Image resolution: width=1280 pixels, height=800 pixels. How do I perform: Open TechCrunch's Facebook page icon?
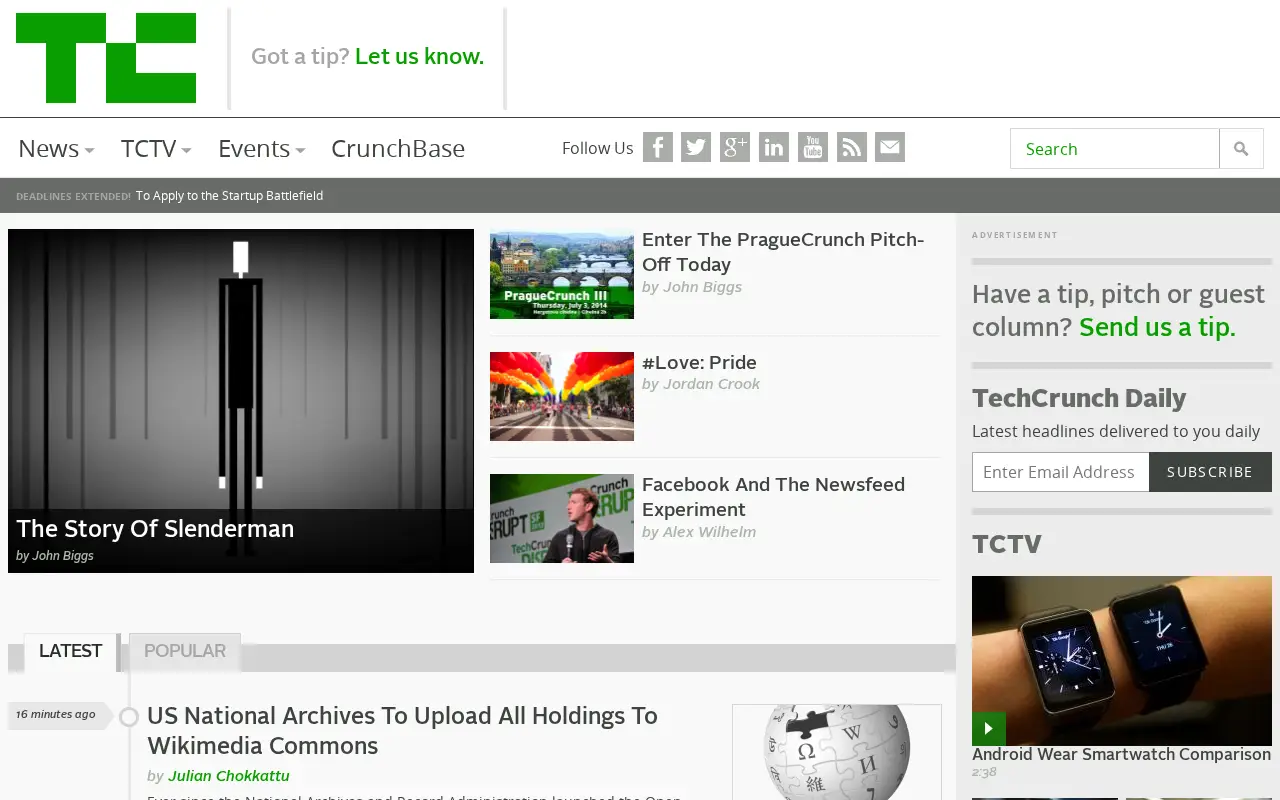(x=657, y=147)
